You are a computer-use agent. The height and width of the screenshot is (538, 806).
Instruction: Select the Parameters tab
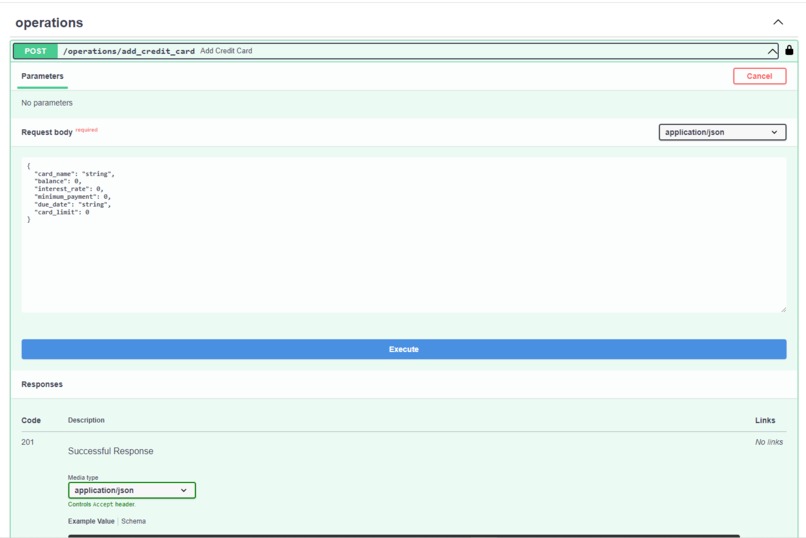coord(42,76)
